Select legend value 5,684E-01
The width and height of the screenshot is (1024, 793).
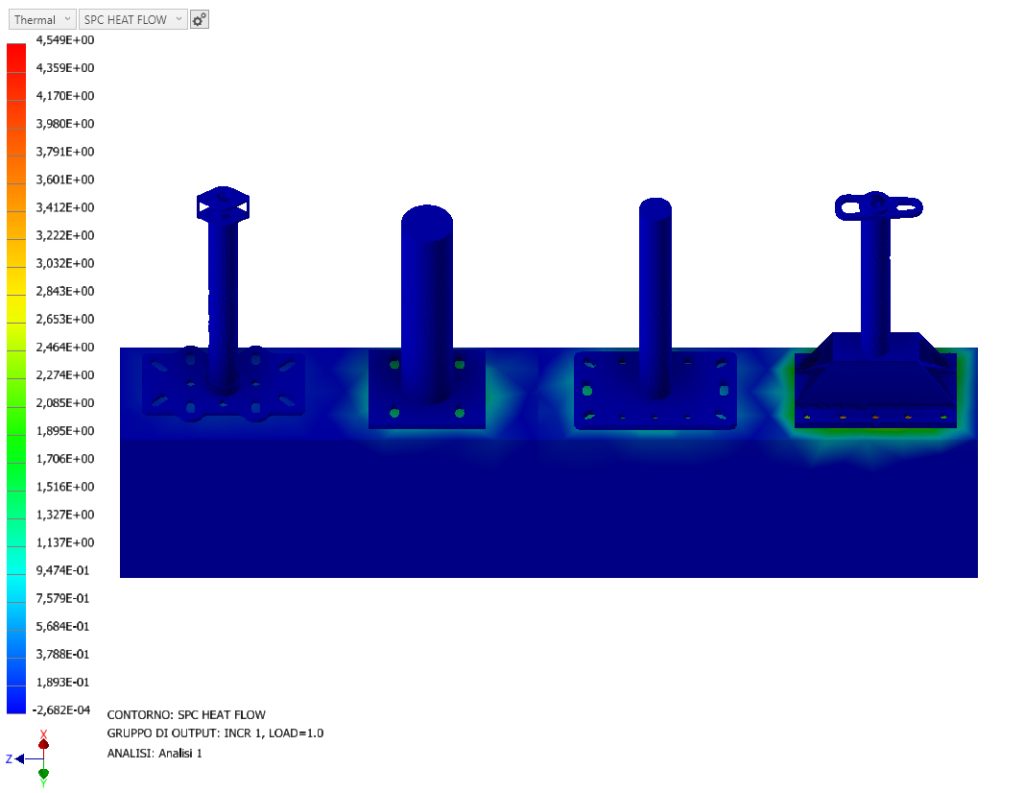point(62,626)
